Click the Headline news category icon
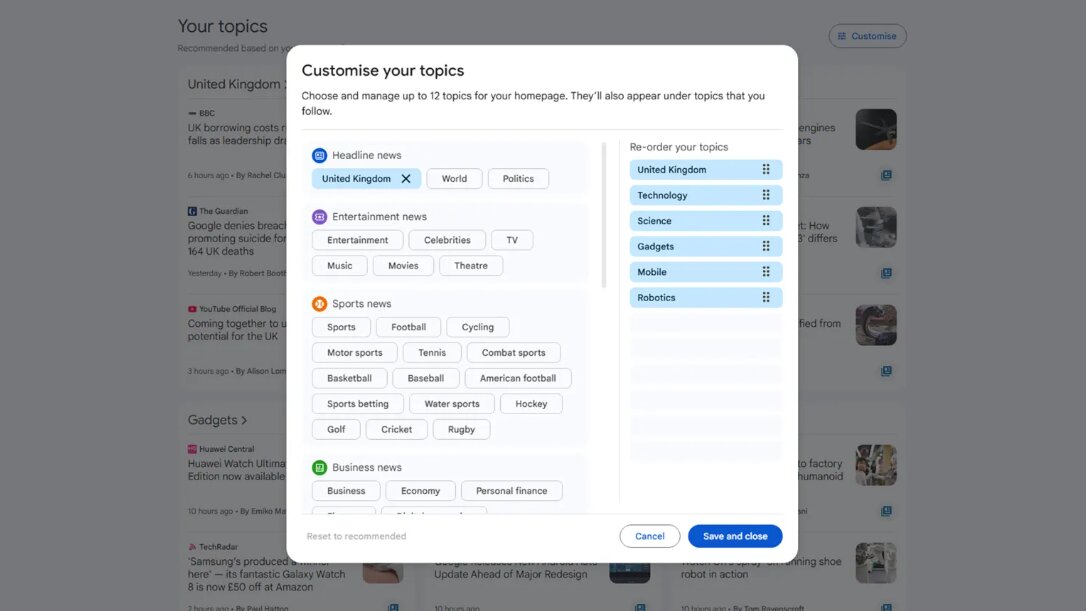 (319, 155)
